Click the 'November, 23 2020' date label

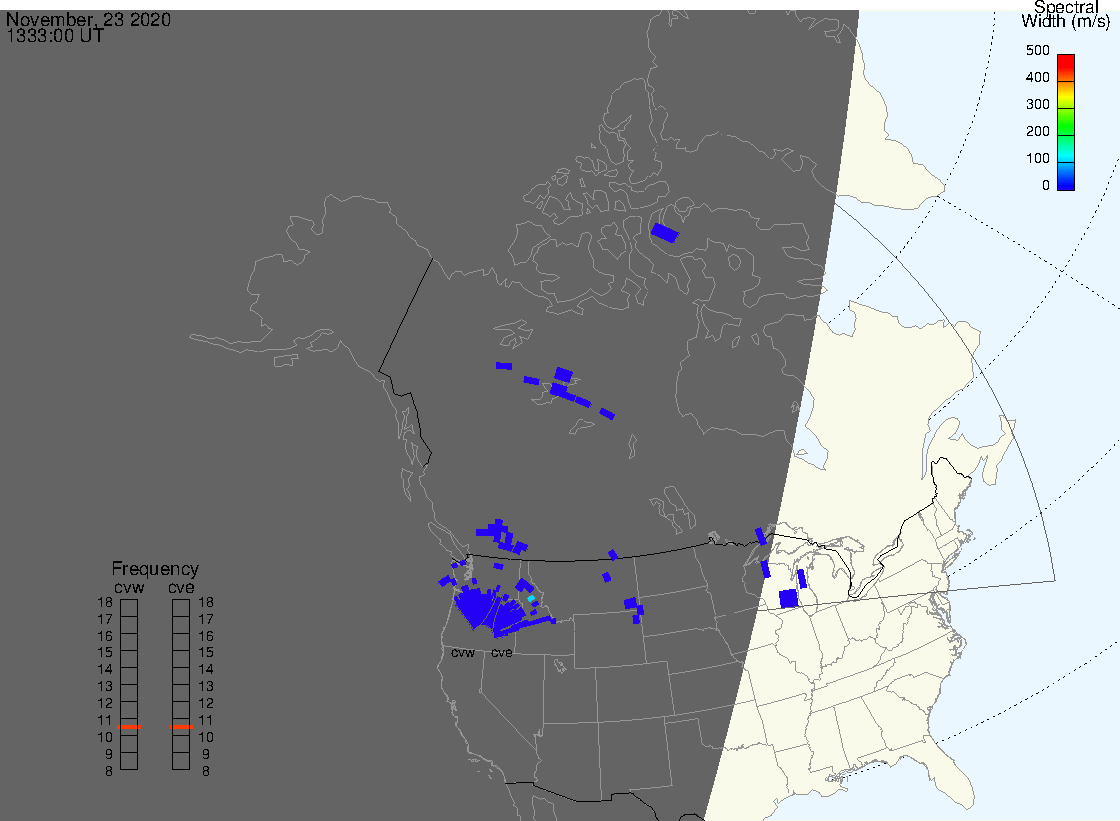pyautogui.click(x=89, y=19)
